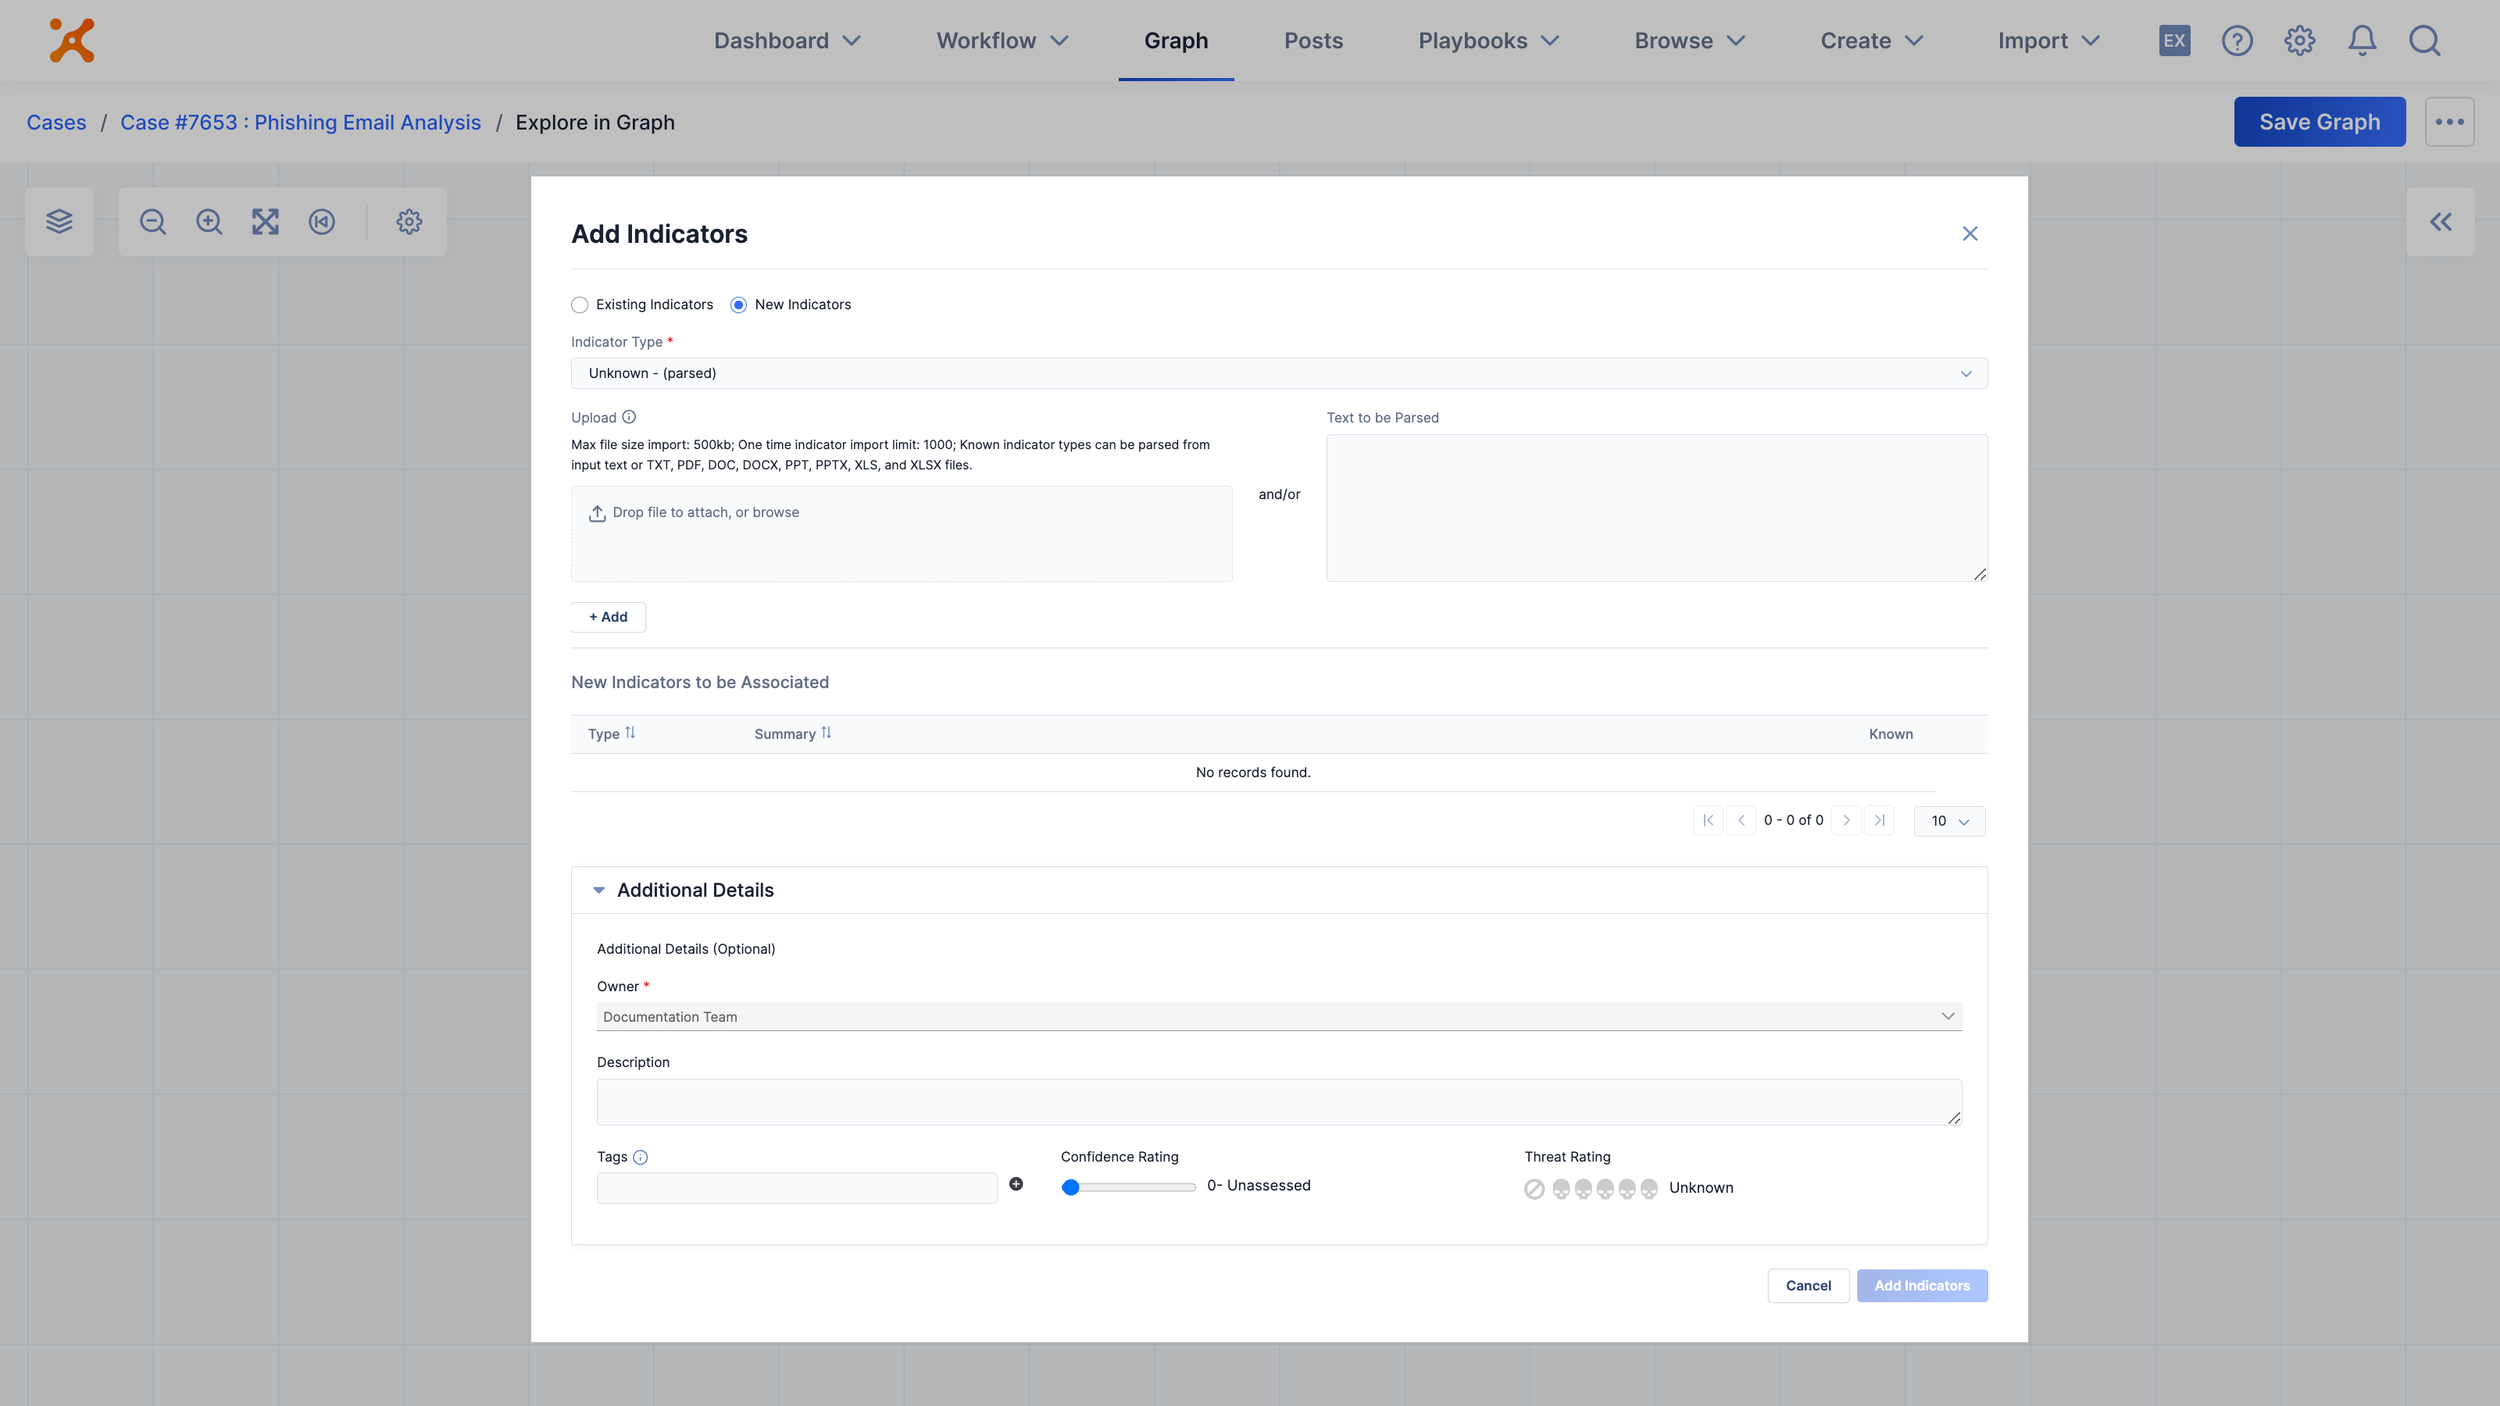Click the Cancel button
The width and height of the screenshot is (2500, 1406).
(1807, 1285)
